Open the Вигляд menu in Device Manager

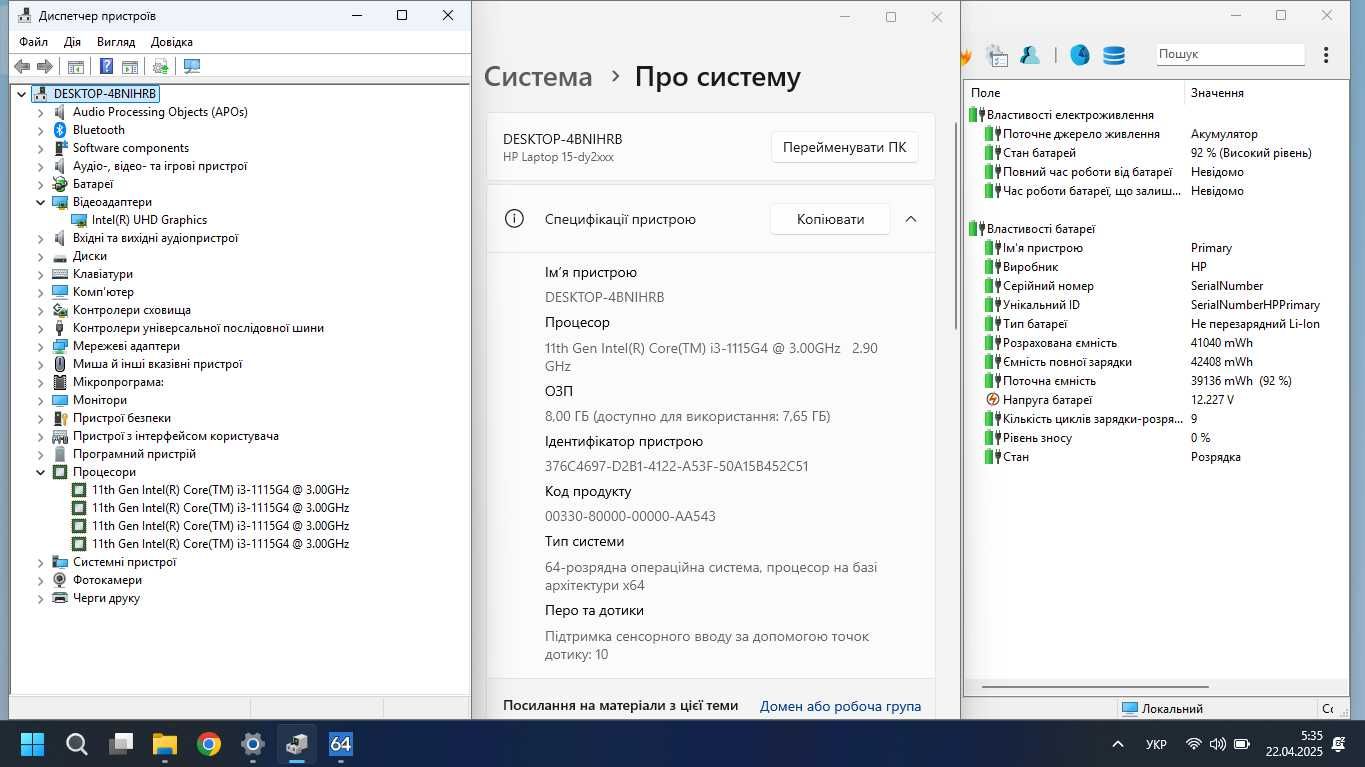[116, 42]
